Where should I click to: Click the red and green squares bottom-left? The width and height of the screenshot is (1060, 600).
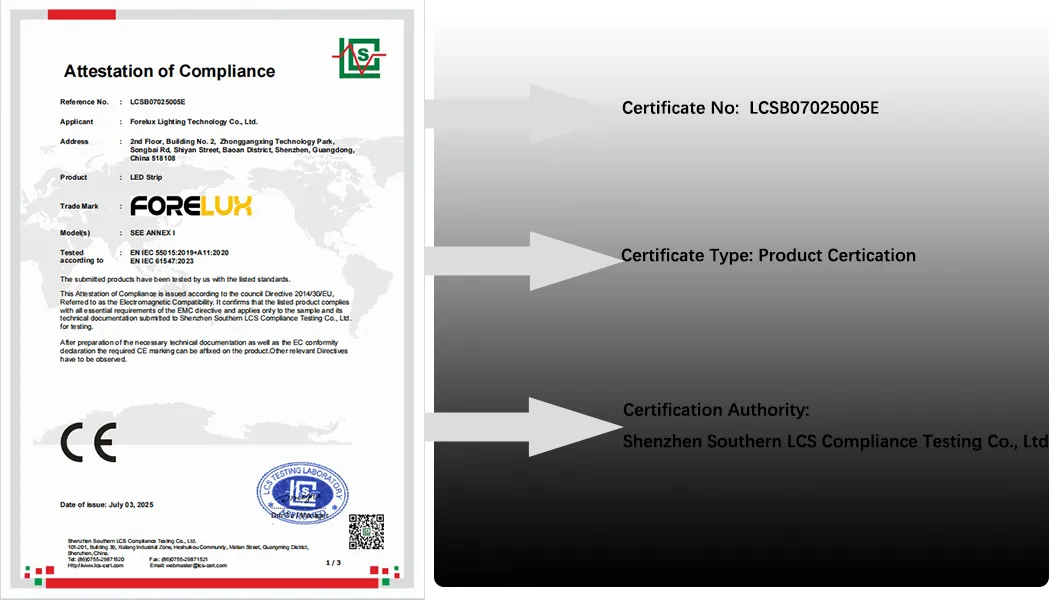point(39,574)
